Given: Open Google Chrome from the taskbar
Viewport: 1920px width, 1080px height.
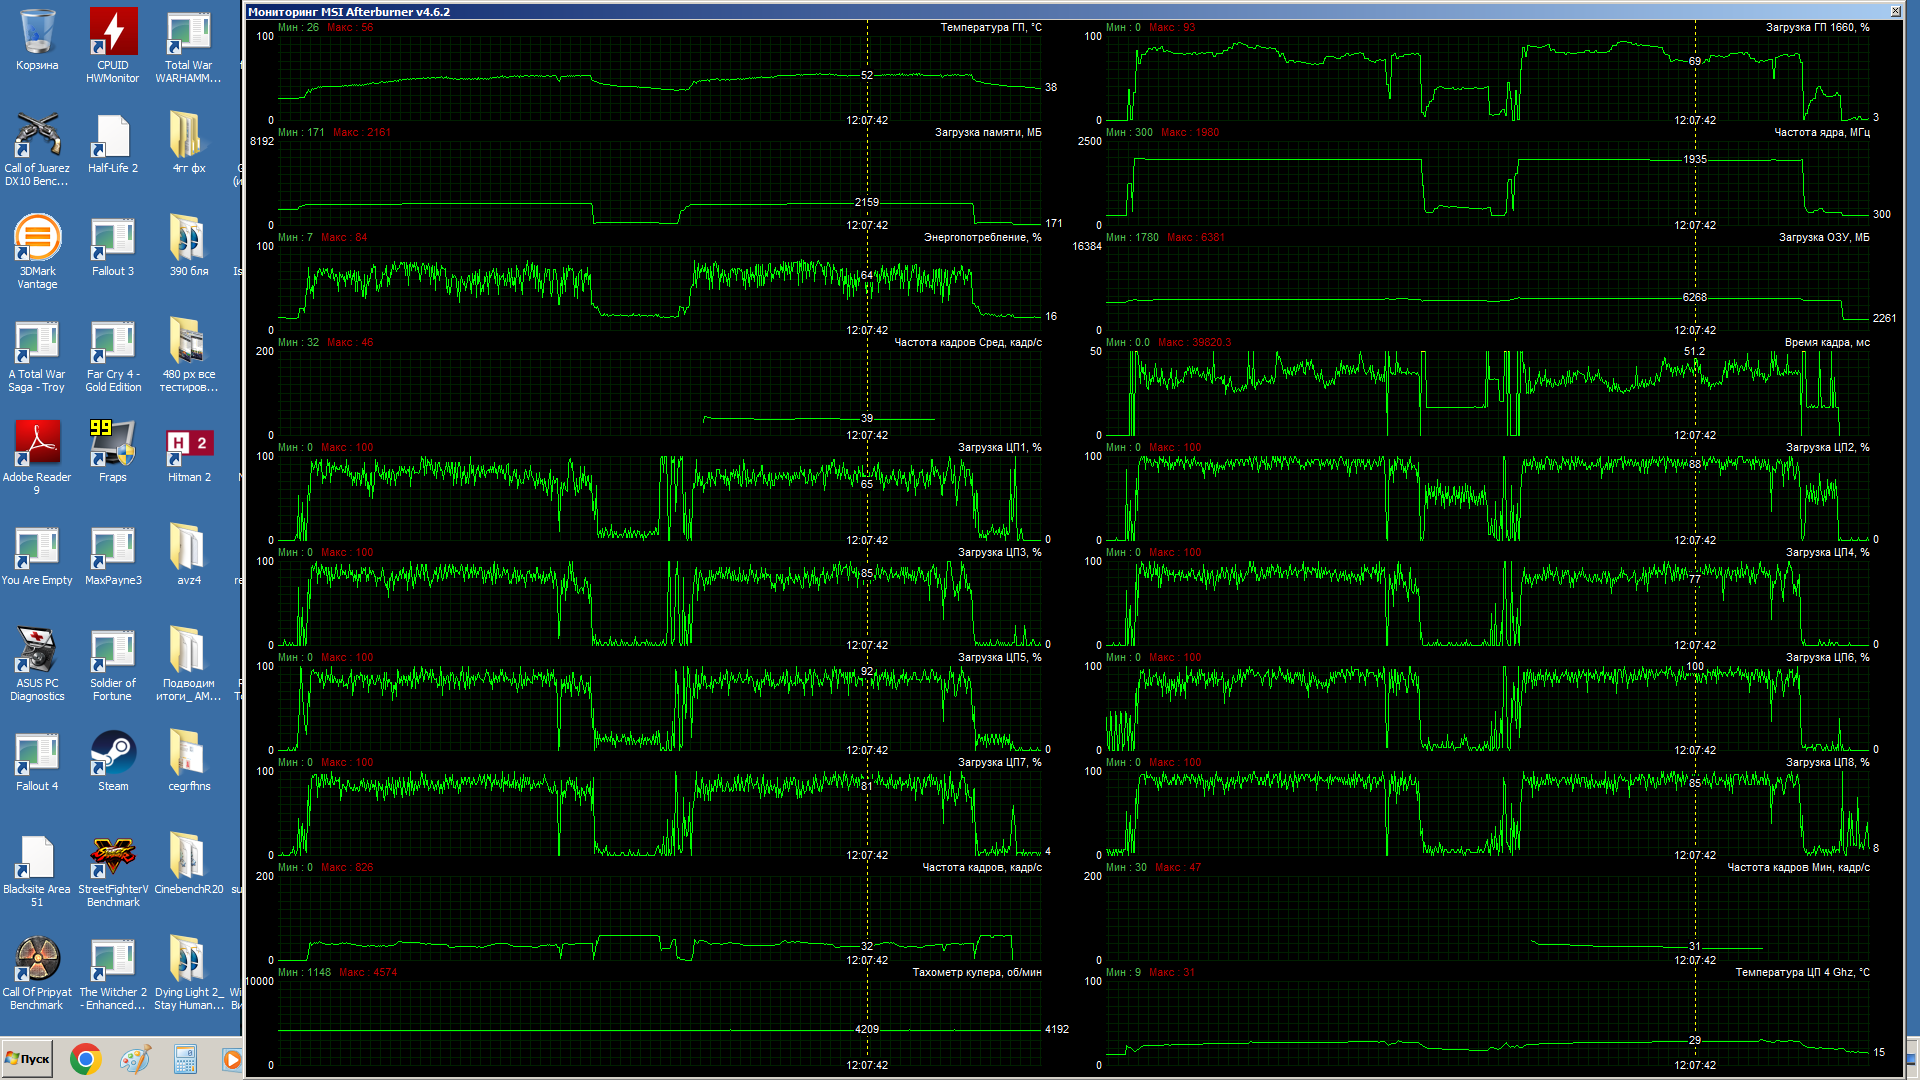Looking at the screenshot, I should pyautogui.click(x=86, y=1059).
